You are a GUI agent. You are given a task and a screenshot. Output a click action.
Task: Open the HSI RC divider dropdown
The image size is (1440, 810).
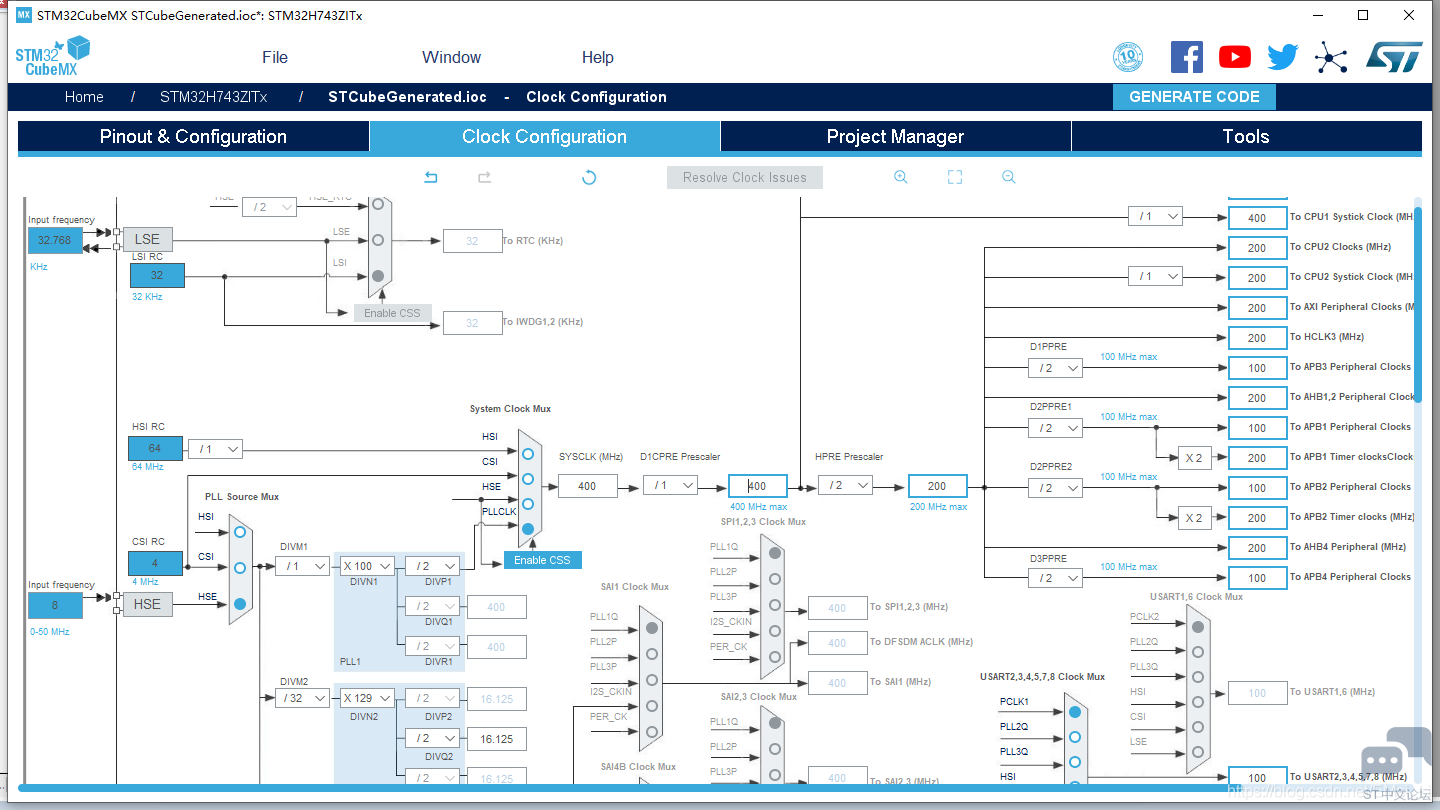215,449
